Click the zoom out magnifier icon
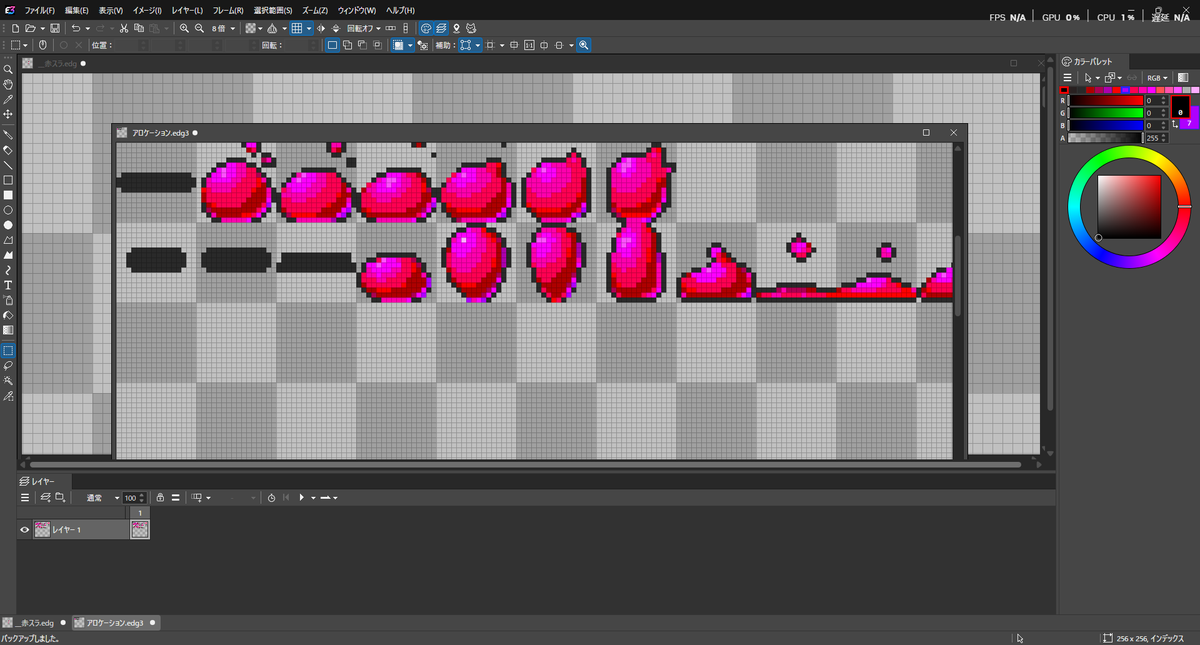 coord(200,28)
